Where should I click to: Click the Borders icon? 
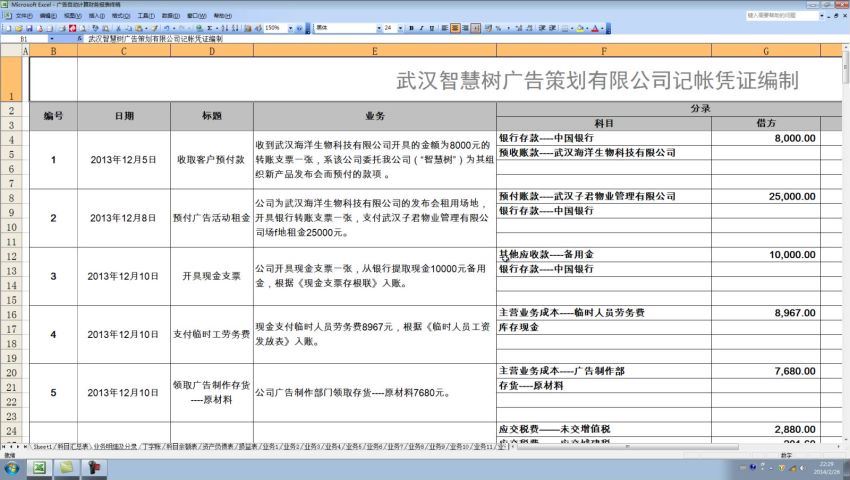565,28
